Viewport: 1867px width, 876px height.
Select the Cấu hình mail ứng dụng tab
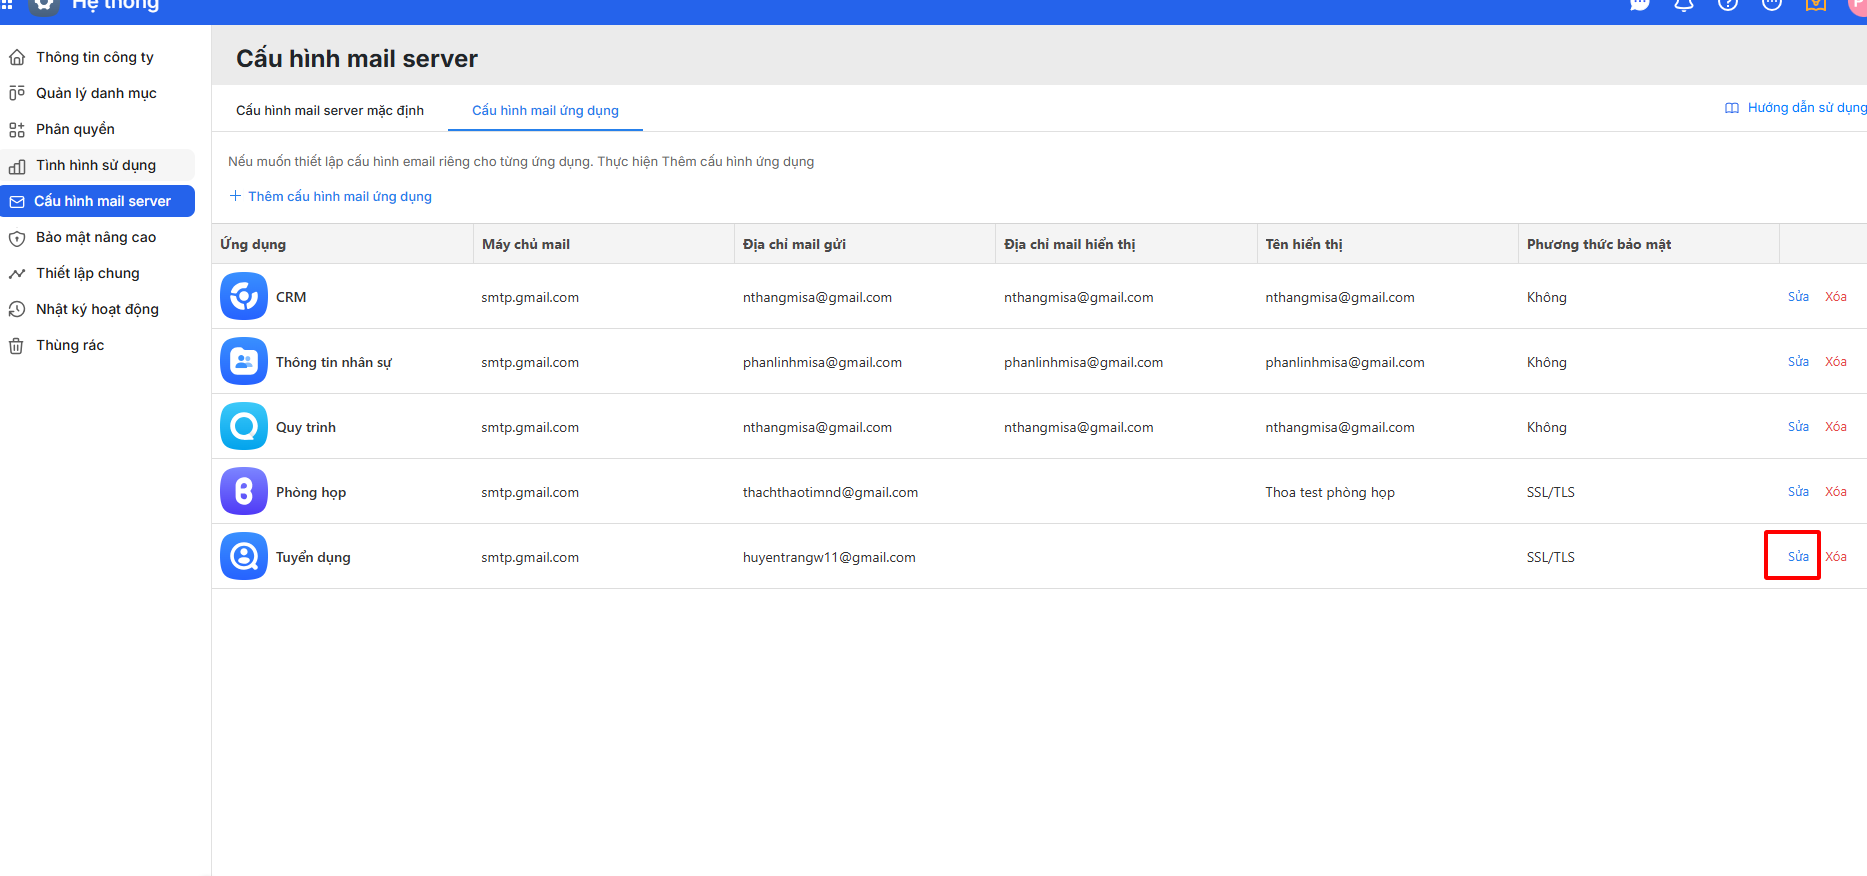(545, 111)
